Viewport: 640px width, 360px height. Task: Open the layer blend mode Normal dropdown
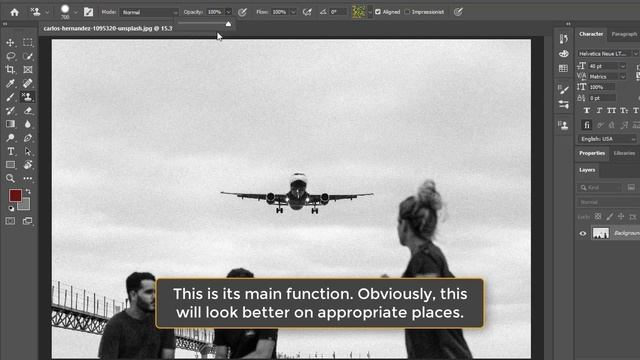coord(608,202)
